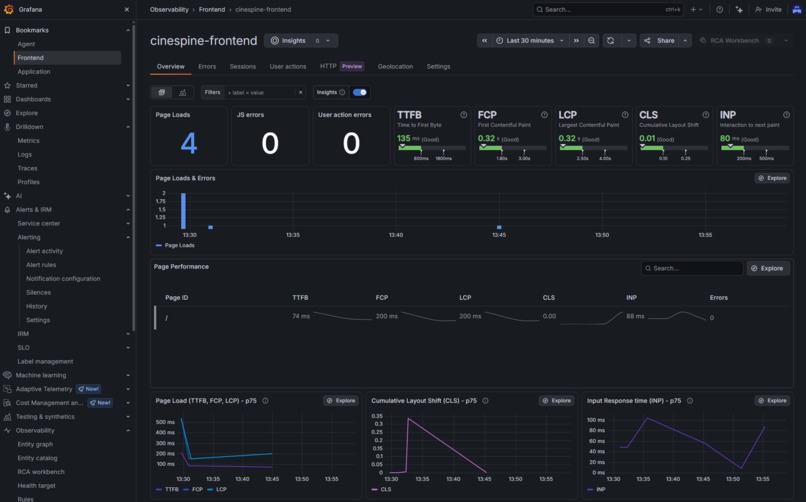Image resolution: width=806 pixels, height=502 pixels.
Task: Switch to the HTTP Preview tab
Action: (342, 66)
